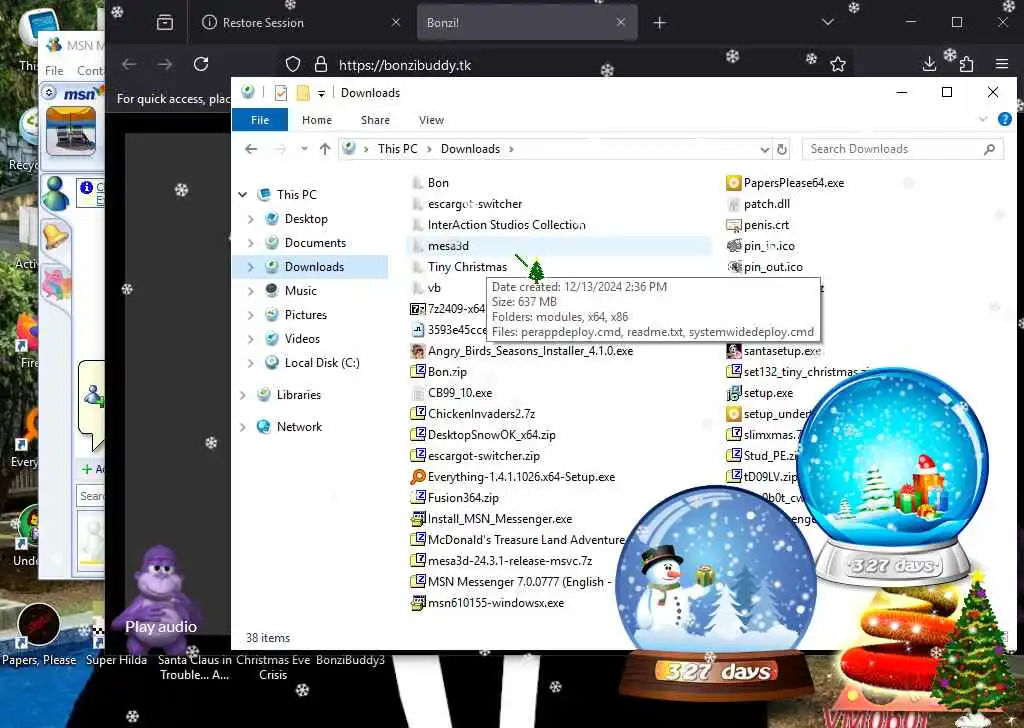Screen dimensions: 1024x728
Task: Expand Network in navigation pane
Action: [x=243, y=427]
